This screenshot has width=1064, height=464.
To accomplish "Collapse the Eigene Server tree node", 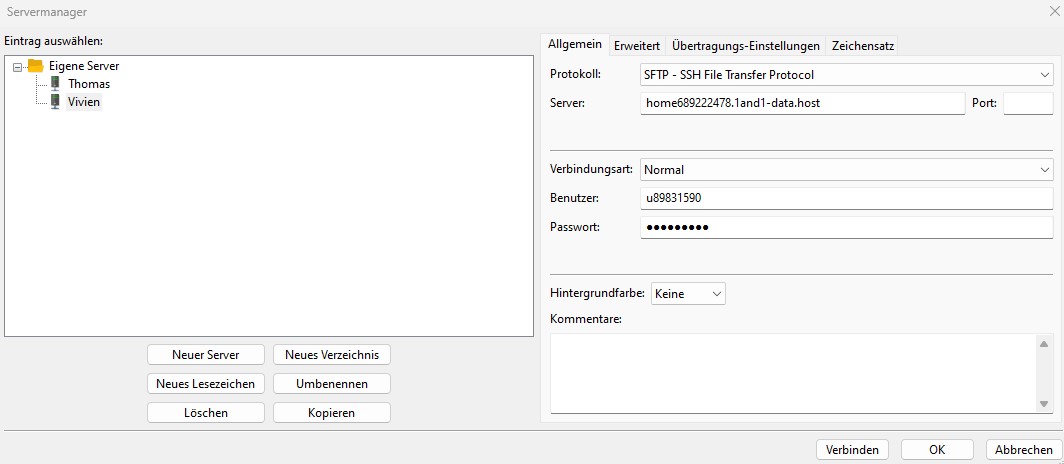I will (x=16, y=66).
